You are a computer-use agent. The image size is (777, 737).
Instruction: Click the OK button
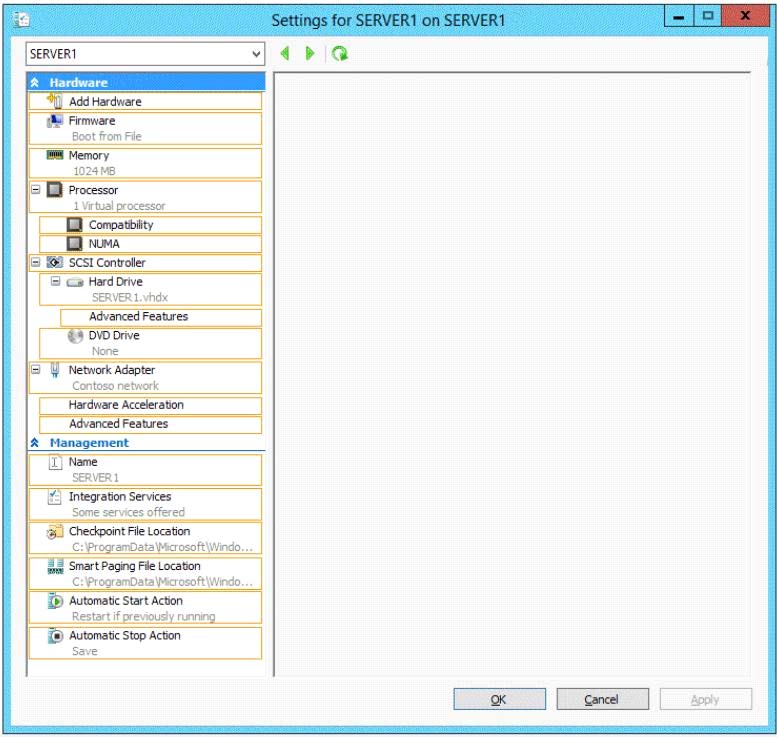pos(499,700)
